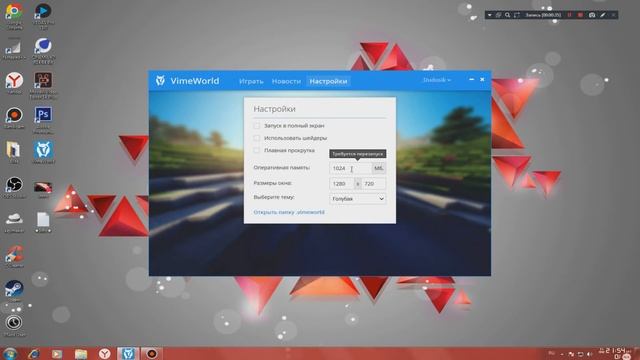Viewport: 640px width, 360px height.
Task: Open the Играть tab
Action: pos(251,81)
